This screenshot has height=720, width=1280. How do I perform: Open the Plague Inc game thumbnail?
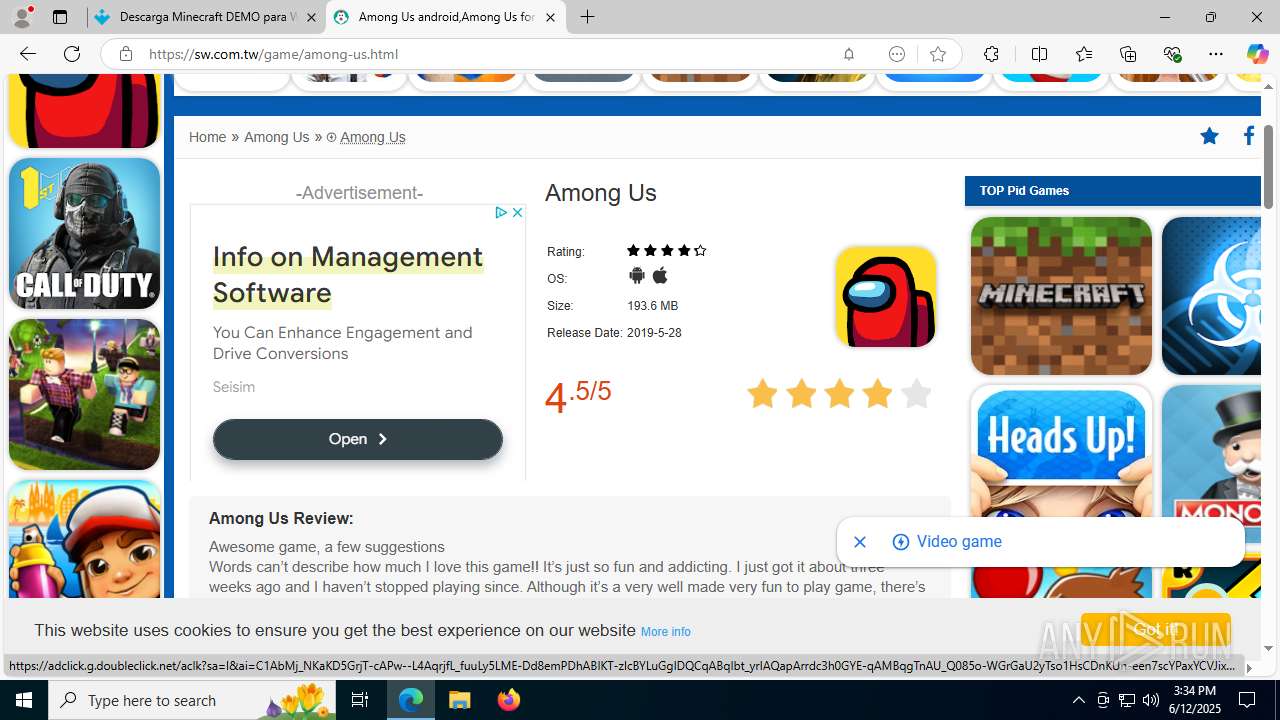click(x=1211, y=296)
